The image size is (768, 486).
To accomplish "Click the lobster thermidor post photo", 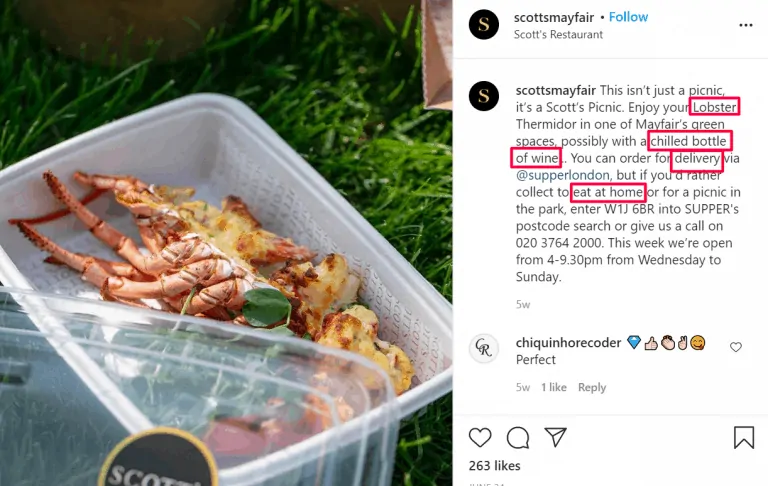I will point(226,243).
